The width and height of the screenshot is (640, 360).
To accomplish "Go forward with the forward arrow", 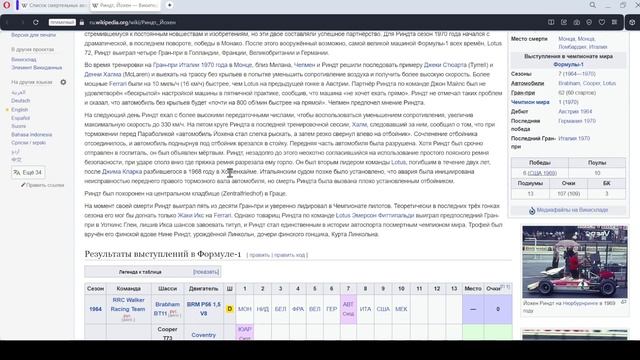I will click(22, 22).
